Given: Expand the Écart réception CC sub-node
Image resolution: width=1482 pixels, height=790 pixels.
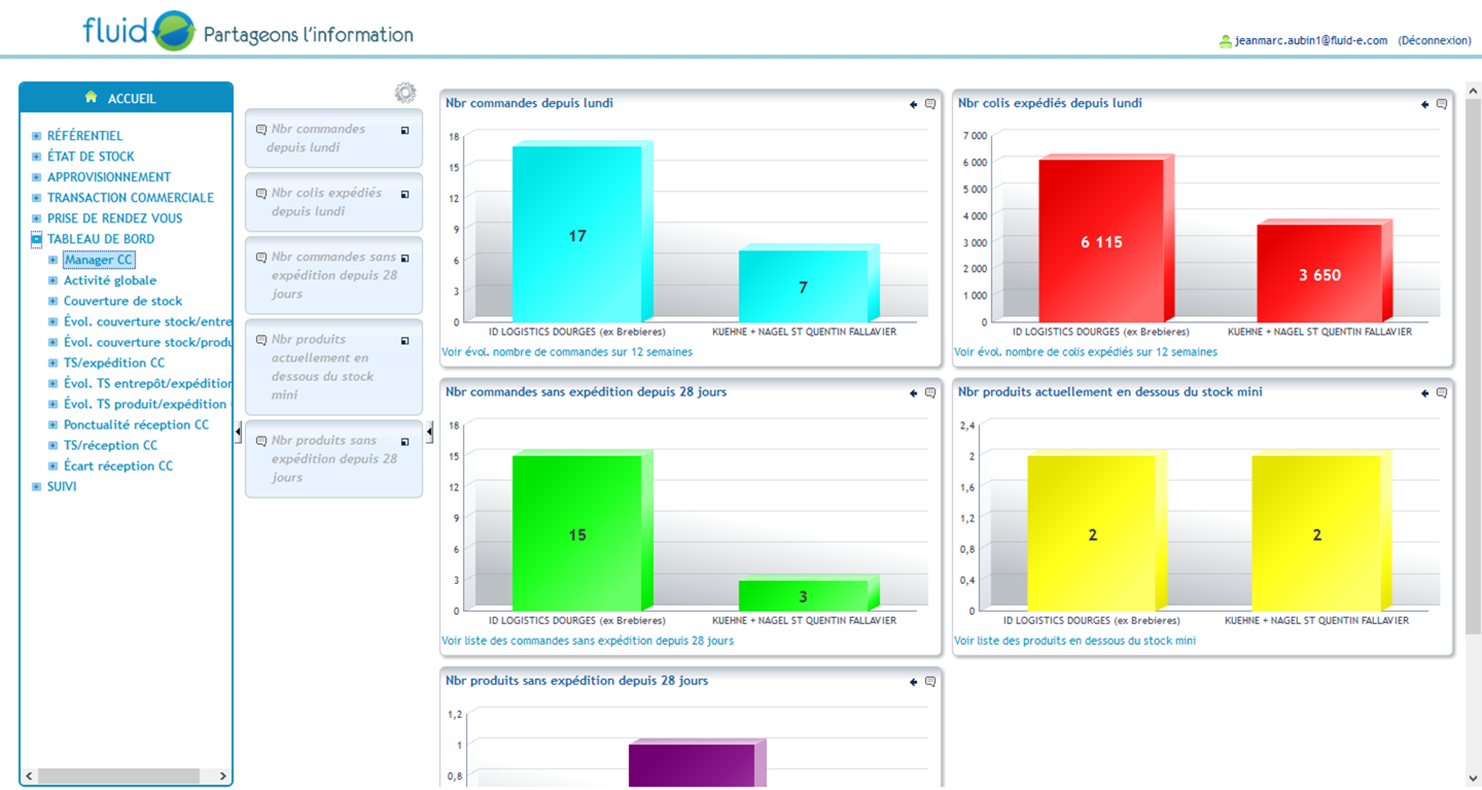Looking at the screenshot, I should pos(54,466).
